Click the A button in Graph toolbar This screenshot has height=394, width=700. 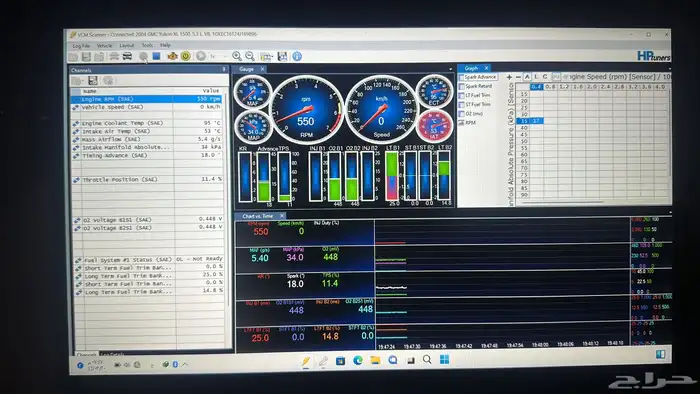tap(527, 77)
